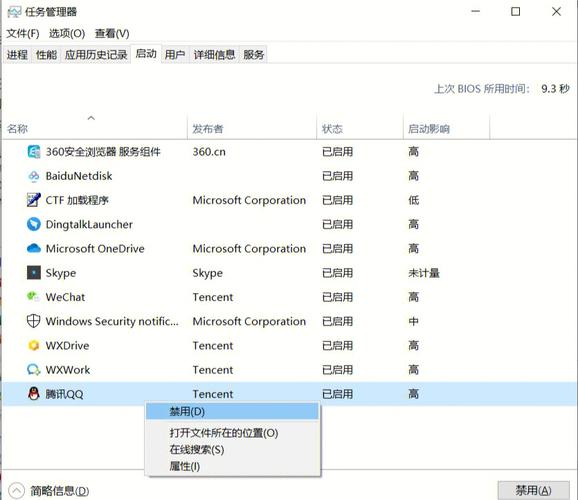This screenshot has width=578, height=500.
Task: Click the 9.3 秒 BIOS time value
Action: pos(556,89)
